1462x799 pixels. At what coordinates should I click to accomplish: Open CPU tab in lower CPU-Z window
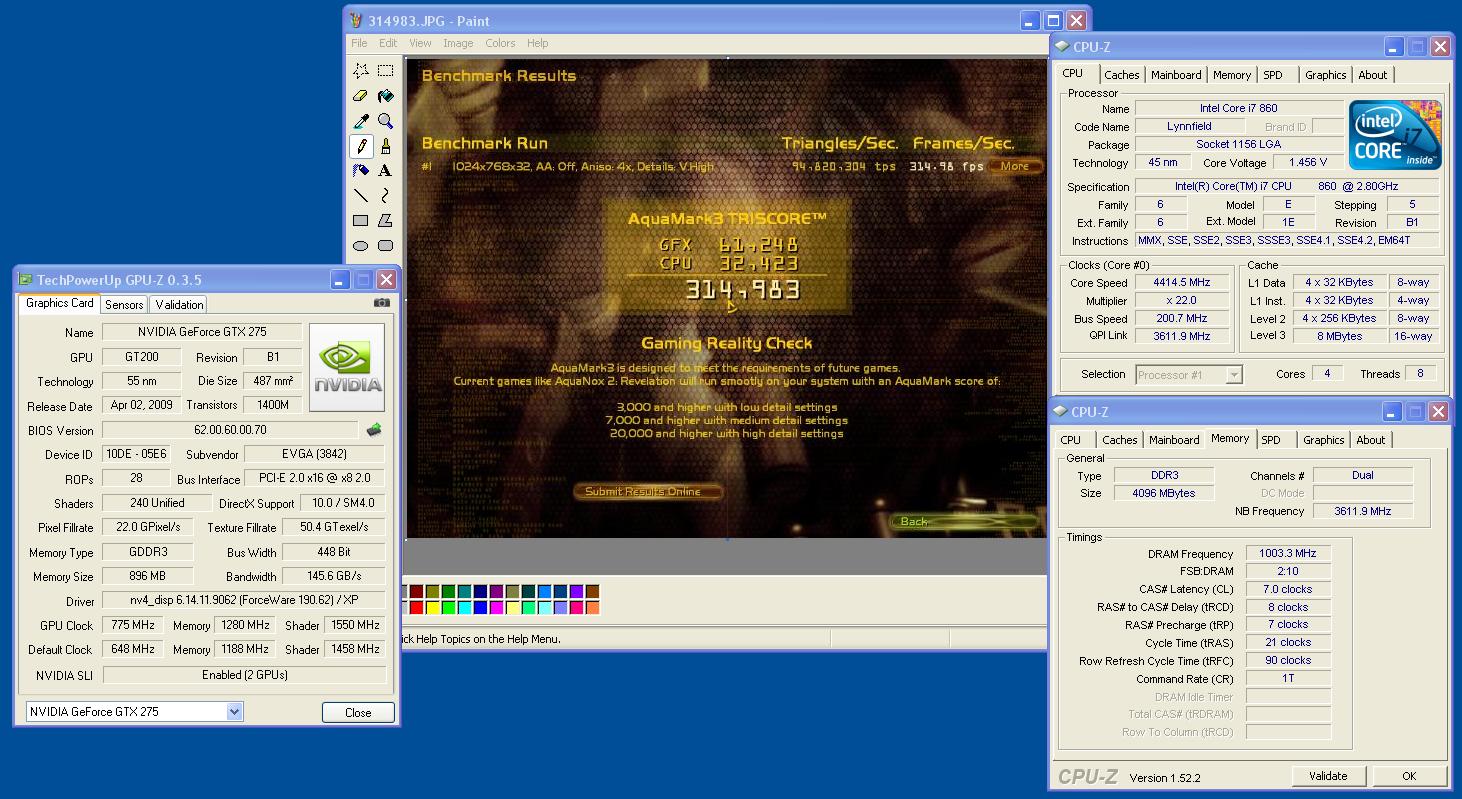pos(1070,440)
